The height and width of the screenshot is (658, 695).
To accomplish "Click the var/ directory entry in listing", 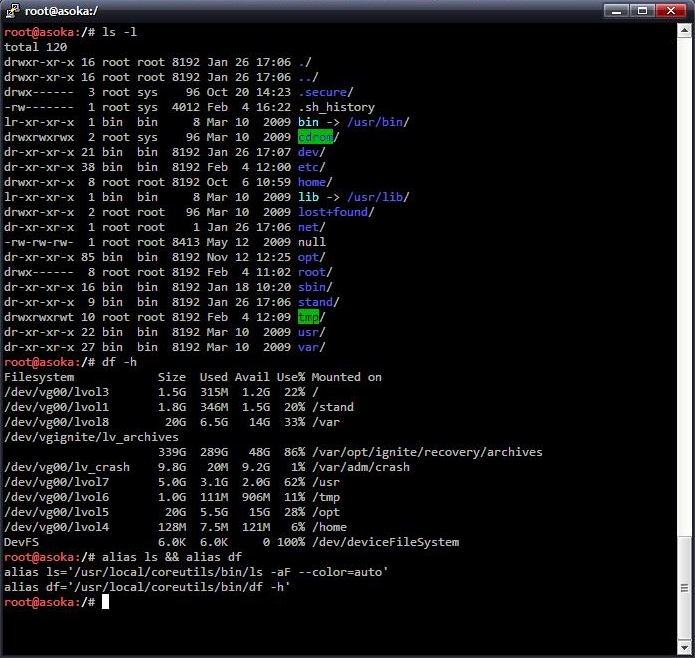I will [x=312, y=347].
